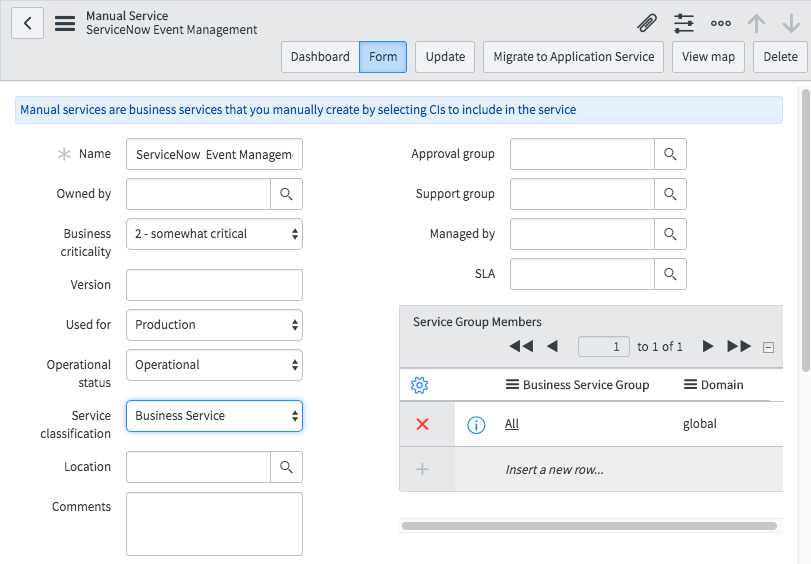Go back using the left chevron button
811x564 pixels.
pos(27,23)
